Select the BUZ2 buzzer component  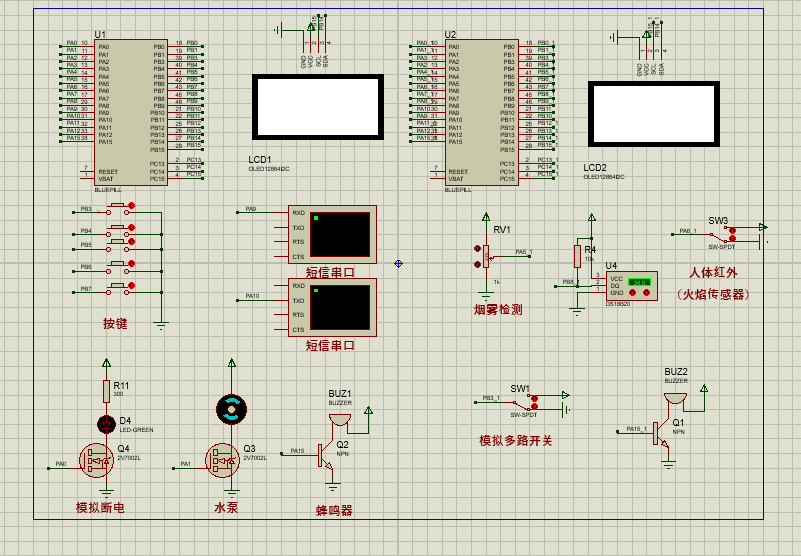[675, 398]
